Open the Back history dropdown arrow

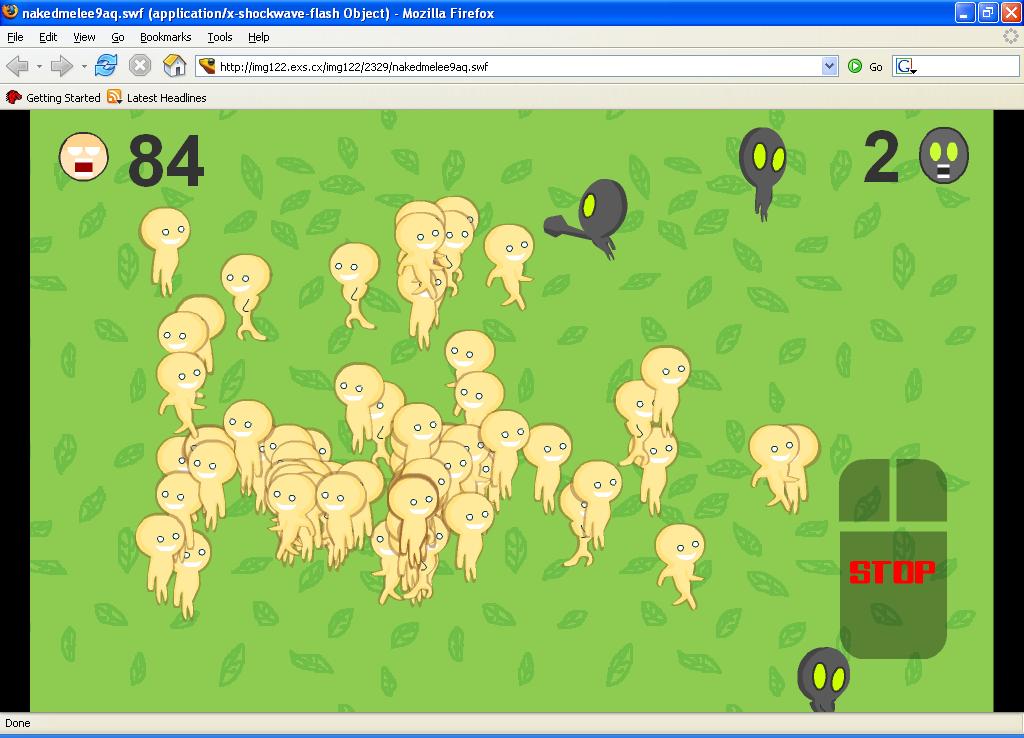pyautogui.click(x=39, y=67)
